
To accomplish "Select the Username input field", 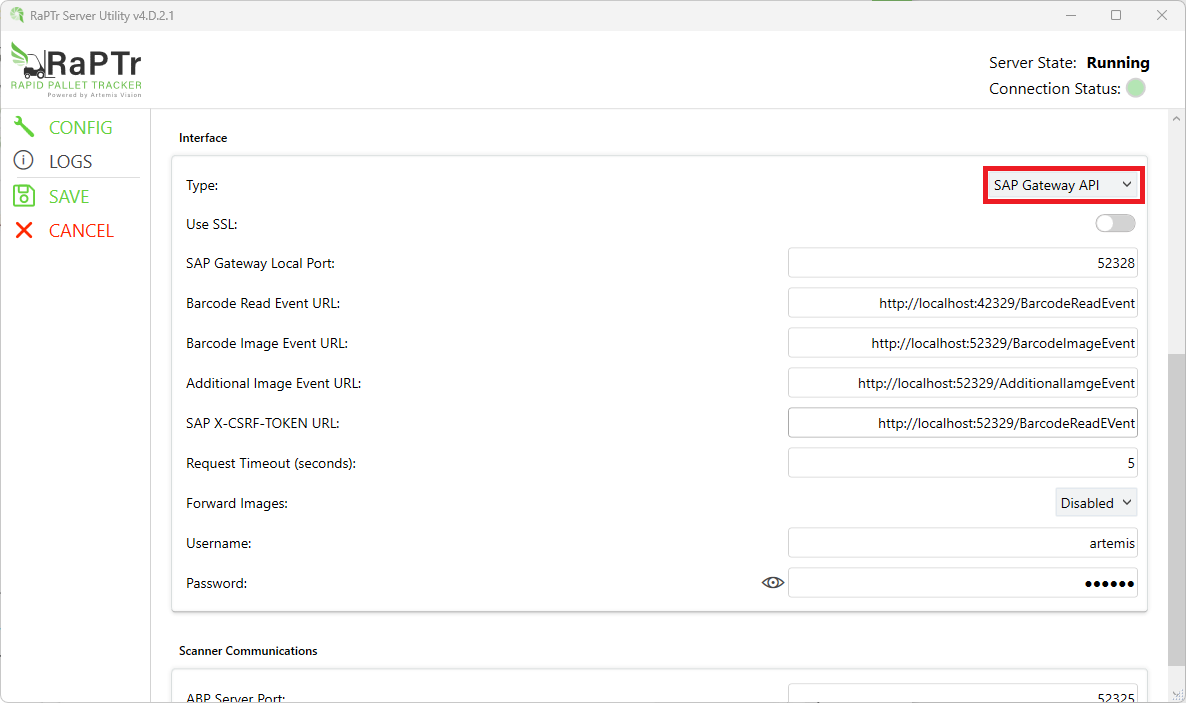I will (x=962, y=543).
